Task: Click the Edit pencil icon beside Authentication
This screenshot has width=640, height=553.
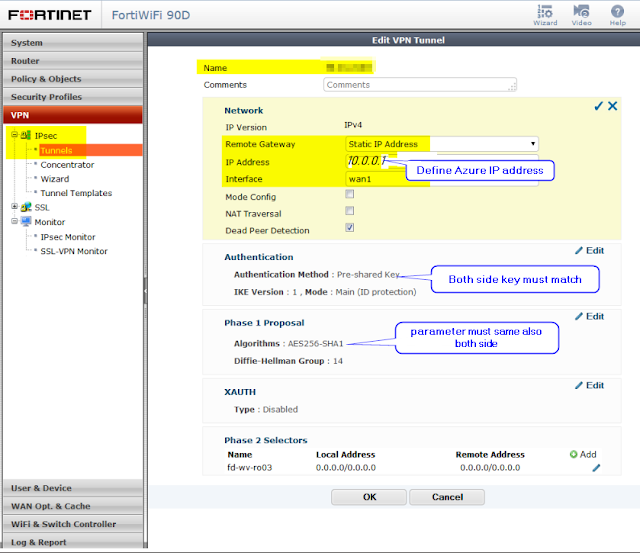Action: (579, 251)
